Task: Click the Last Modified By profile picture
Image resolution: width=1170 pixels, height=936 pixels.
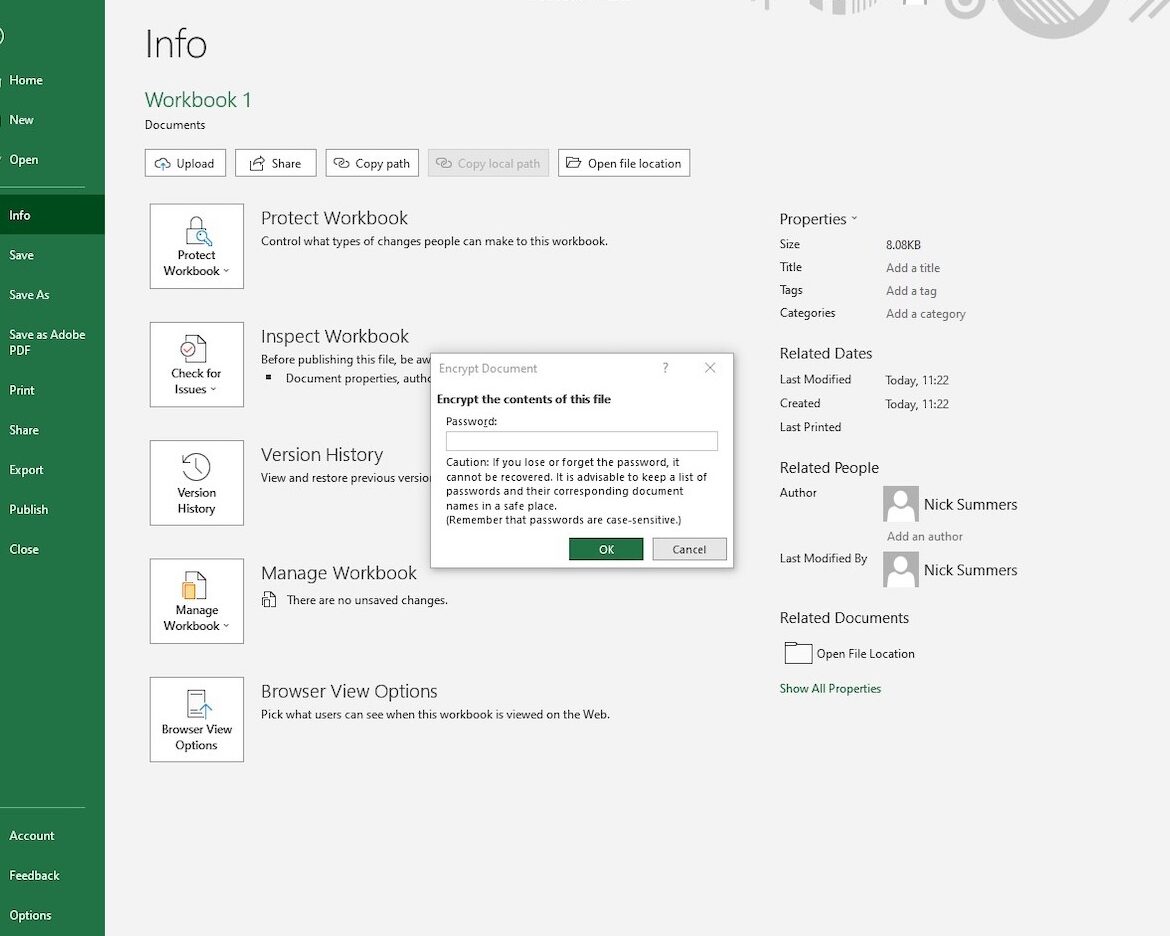Action: (x=900, y=569)
